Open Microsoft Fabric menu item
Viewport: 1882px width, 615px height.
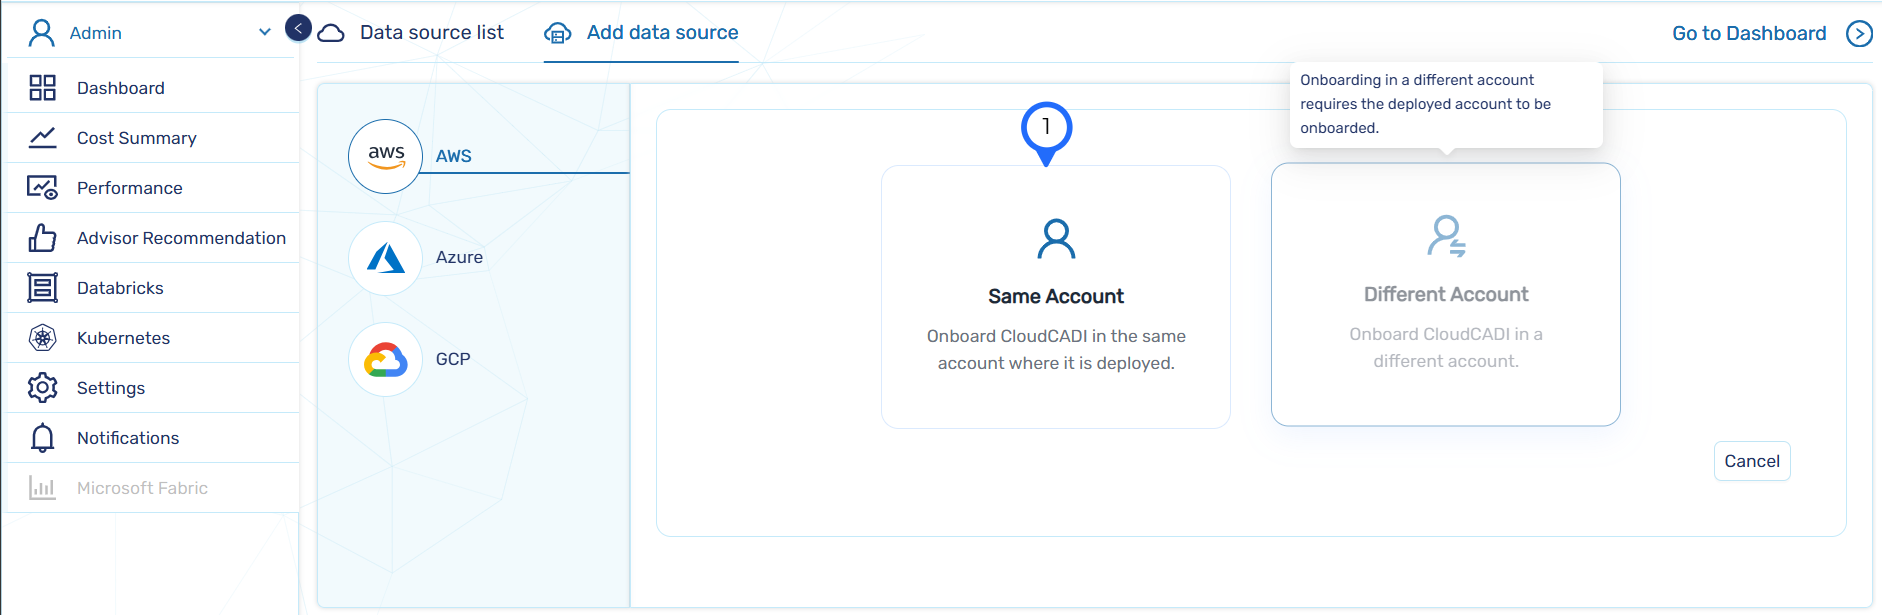142,488
